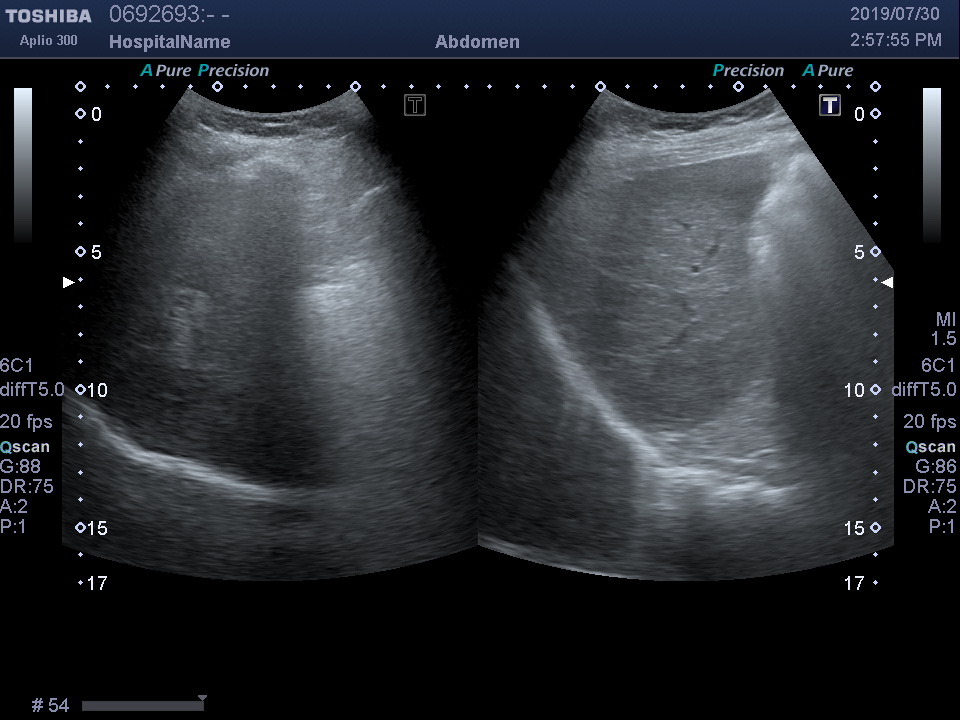Click left side diffT5.0 frequency label
This screenshot has width=960, height=720.
[32, 389]
